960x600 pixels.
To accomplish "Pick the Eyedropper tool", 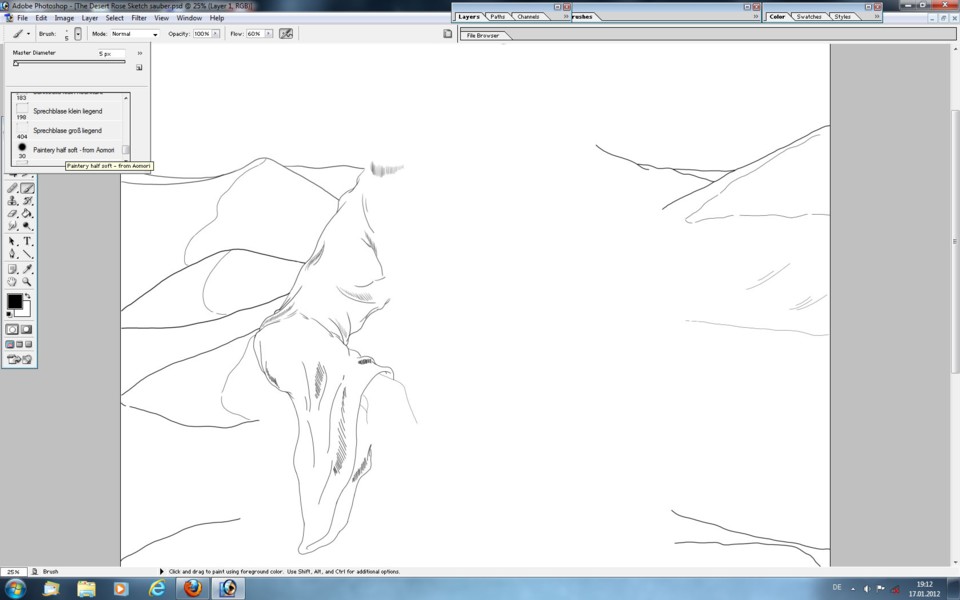I will 27,269.
